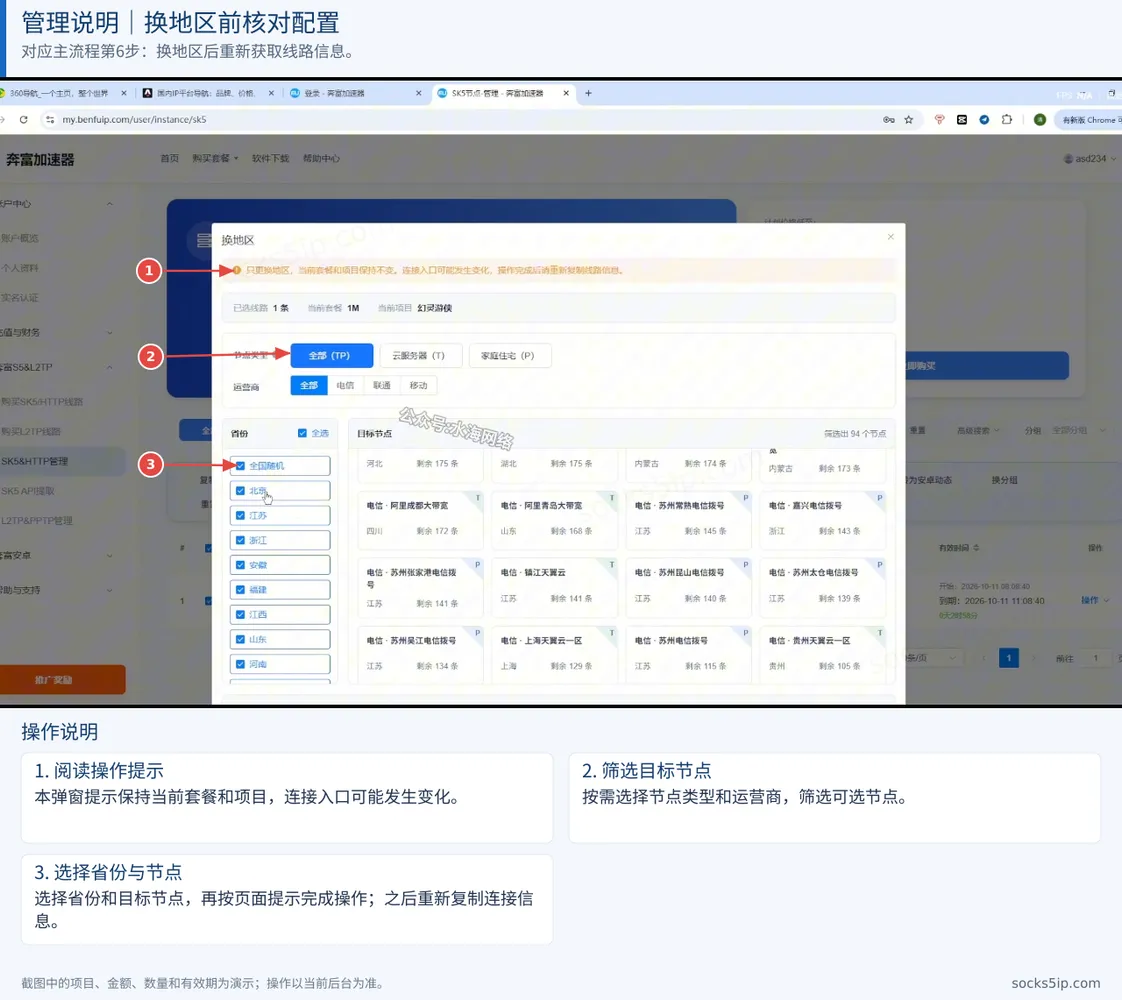
Task: Expand the 帮助与支持 sidebar section
Action: [x=109, y=590]
